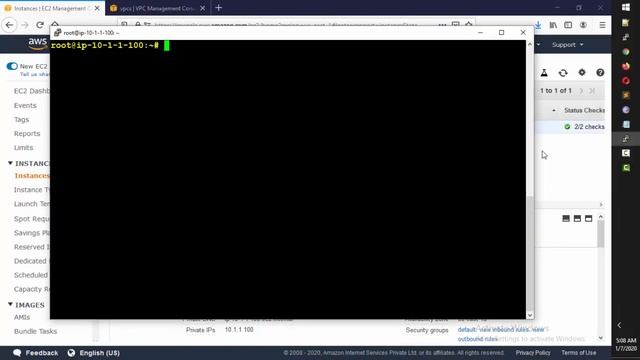
Task: Go back with the browser back arrow
Action: click(9, 25)
